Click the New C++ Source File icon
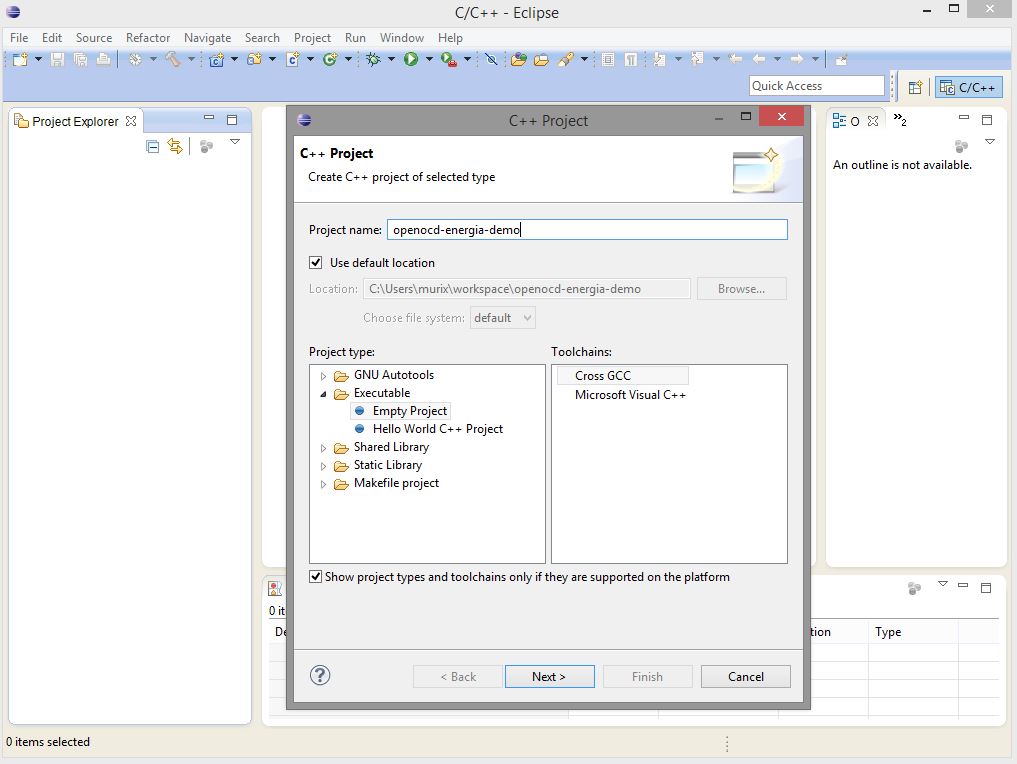This screenshot has width=1017, height=764. 293,60
